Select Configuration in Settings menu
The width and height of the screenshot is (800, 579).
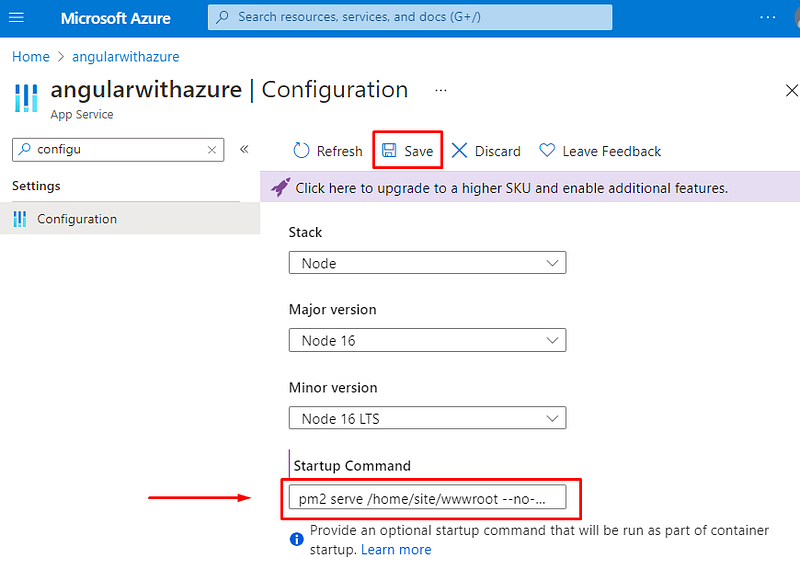[130, 219]
